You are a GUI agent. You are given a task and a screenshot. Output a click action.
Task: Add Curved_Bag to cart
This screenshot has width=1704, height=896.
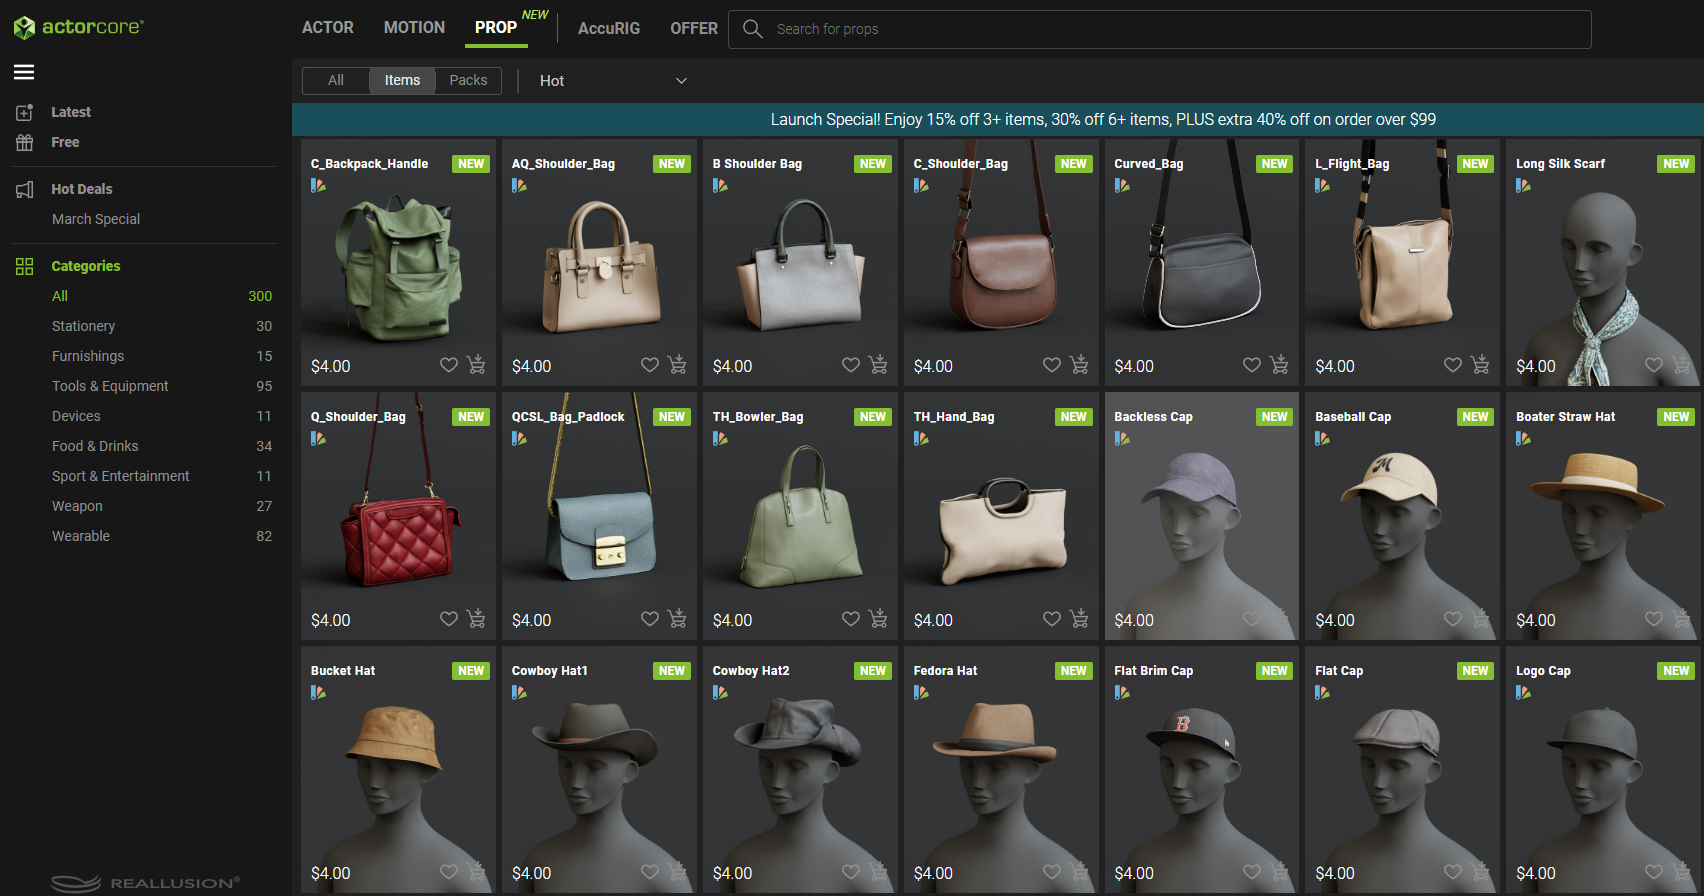(x=1279, y=364)
